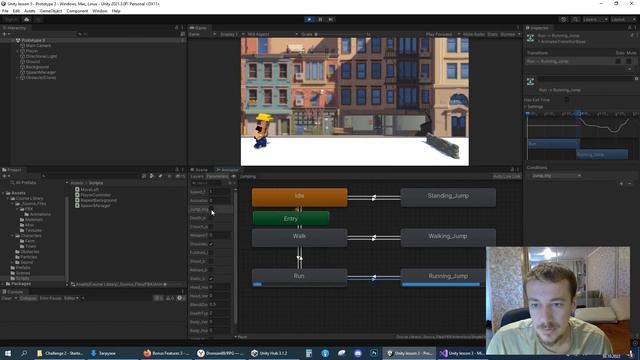Toggle the Crouch_b parameter checkbox
Viewport: 640px width, 360px height.
coord(211,227)
